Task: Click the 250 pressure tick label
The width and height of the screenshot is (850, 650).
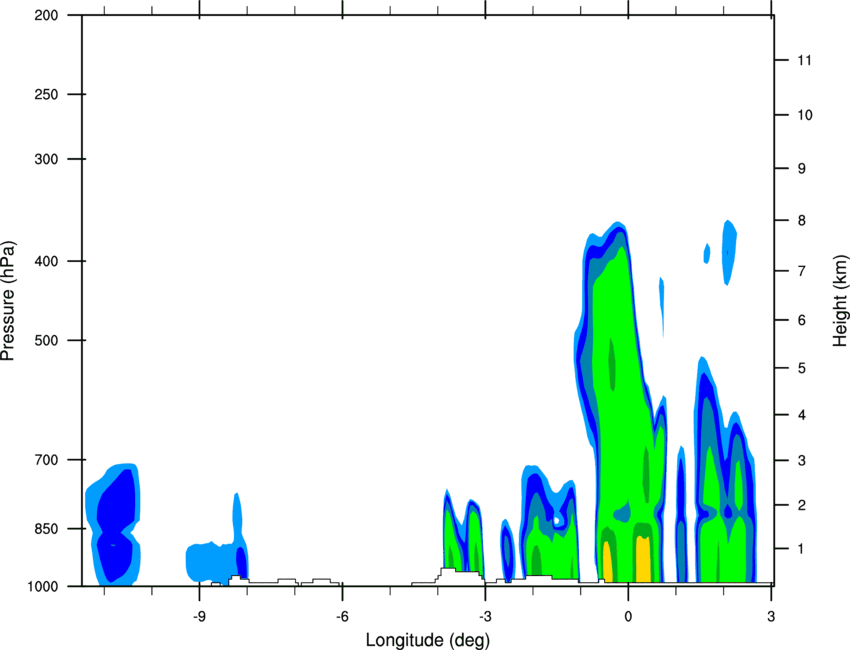Action: click(x=46, y=94)
